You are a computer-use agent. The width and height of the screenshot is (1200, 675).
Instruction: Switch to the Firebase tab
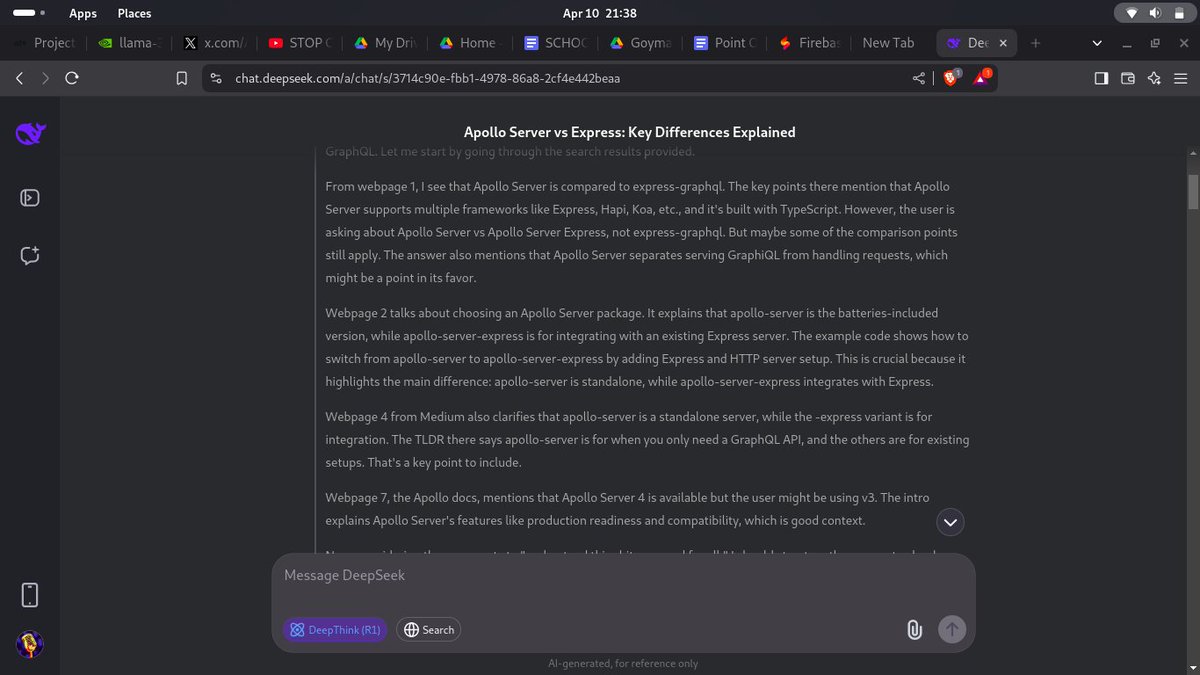point(810,43)
